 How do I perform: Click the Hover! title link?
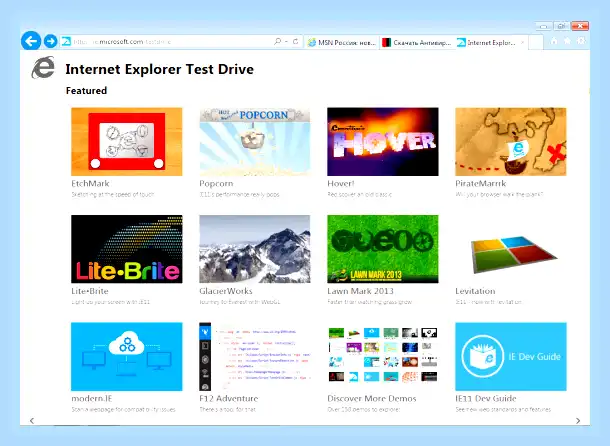point(341,183)
